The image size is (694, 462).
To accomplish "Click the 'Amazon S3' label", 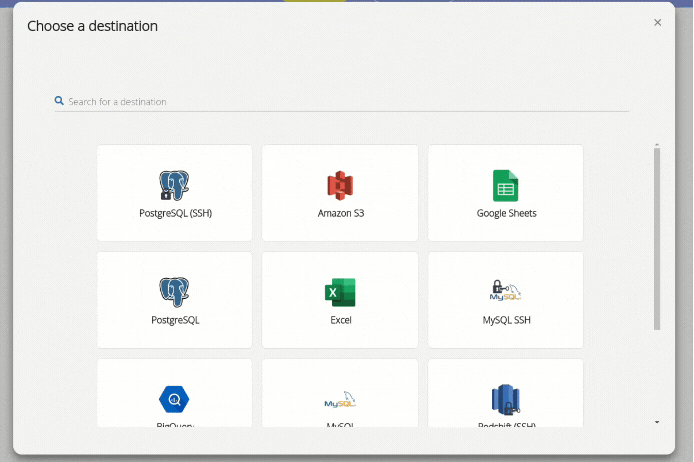I will point(340,213).
